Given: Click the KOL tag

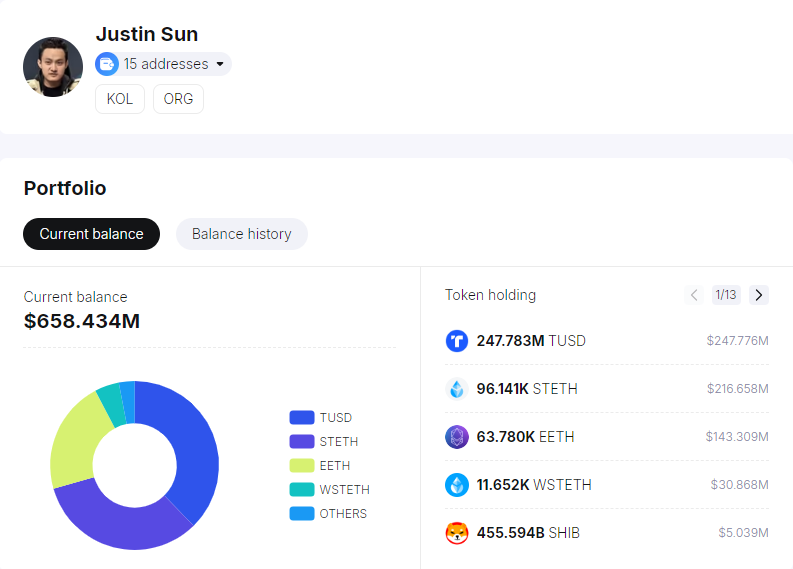Looking at the screenshot, I should pos(120,99).
